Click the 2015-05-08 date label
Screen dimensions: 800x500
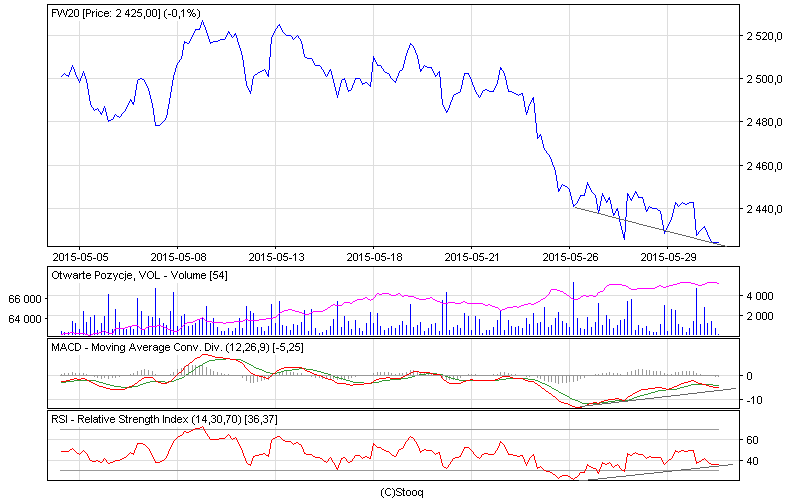point(178,257)
